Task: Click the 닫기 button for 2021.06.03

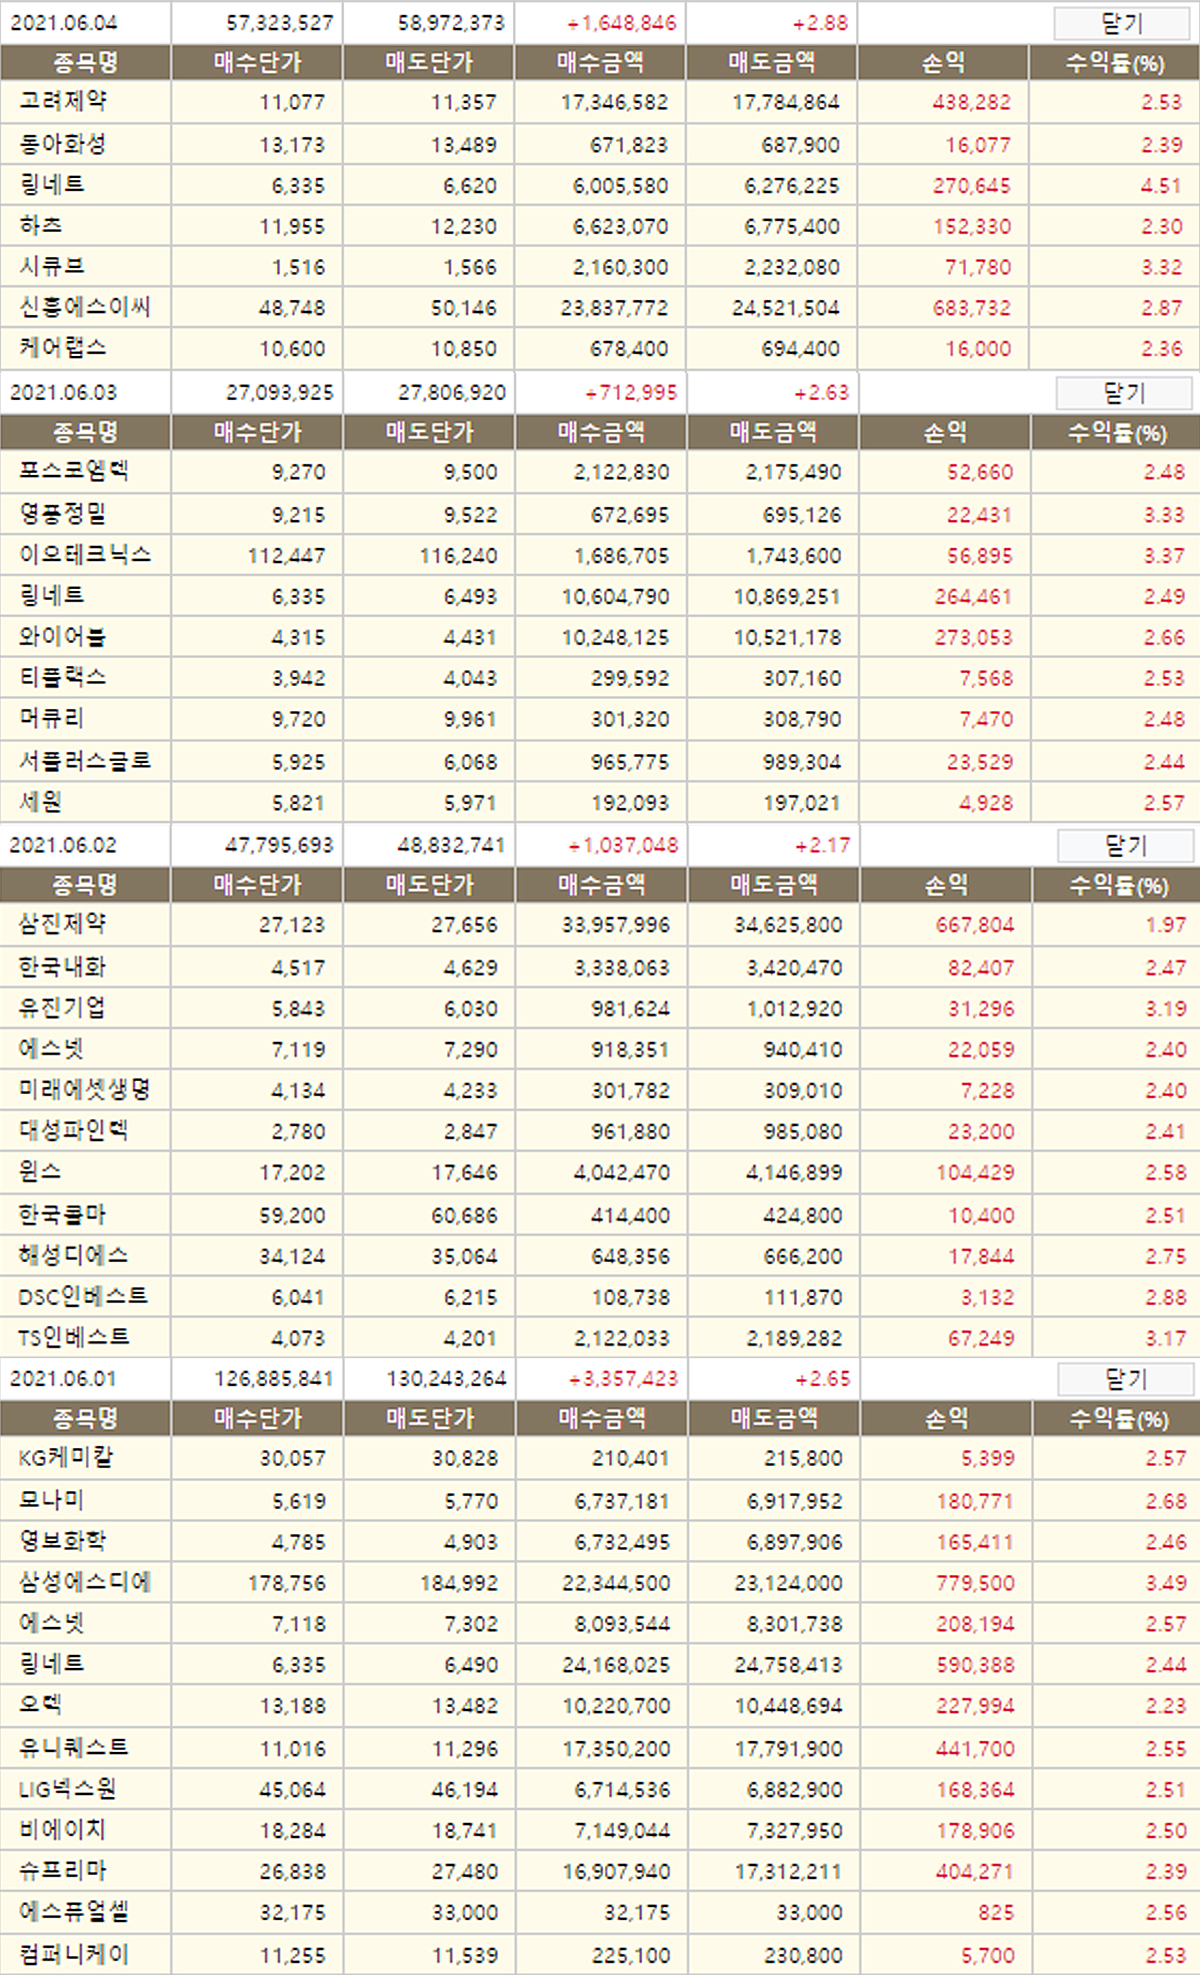Action: coord(1124,393)
